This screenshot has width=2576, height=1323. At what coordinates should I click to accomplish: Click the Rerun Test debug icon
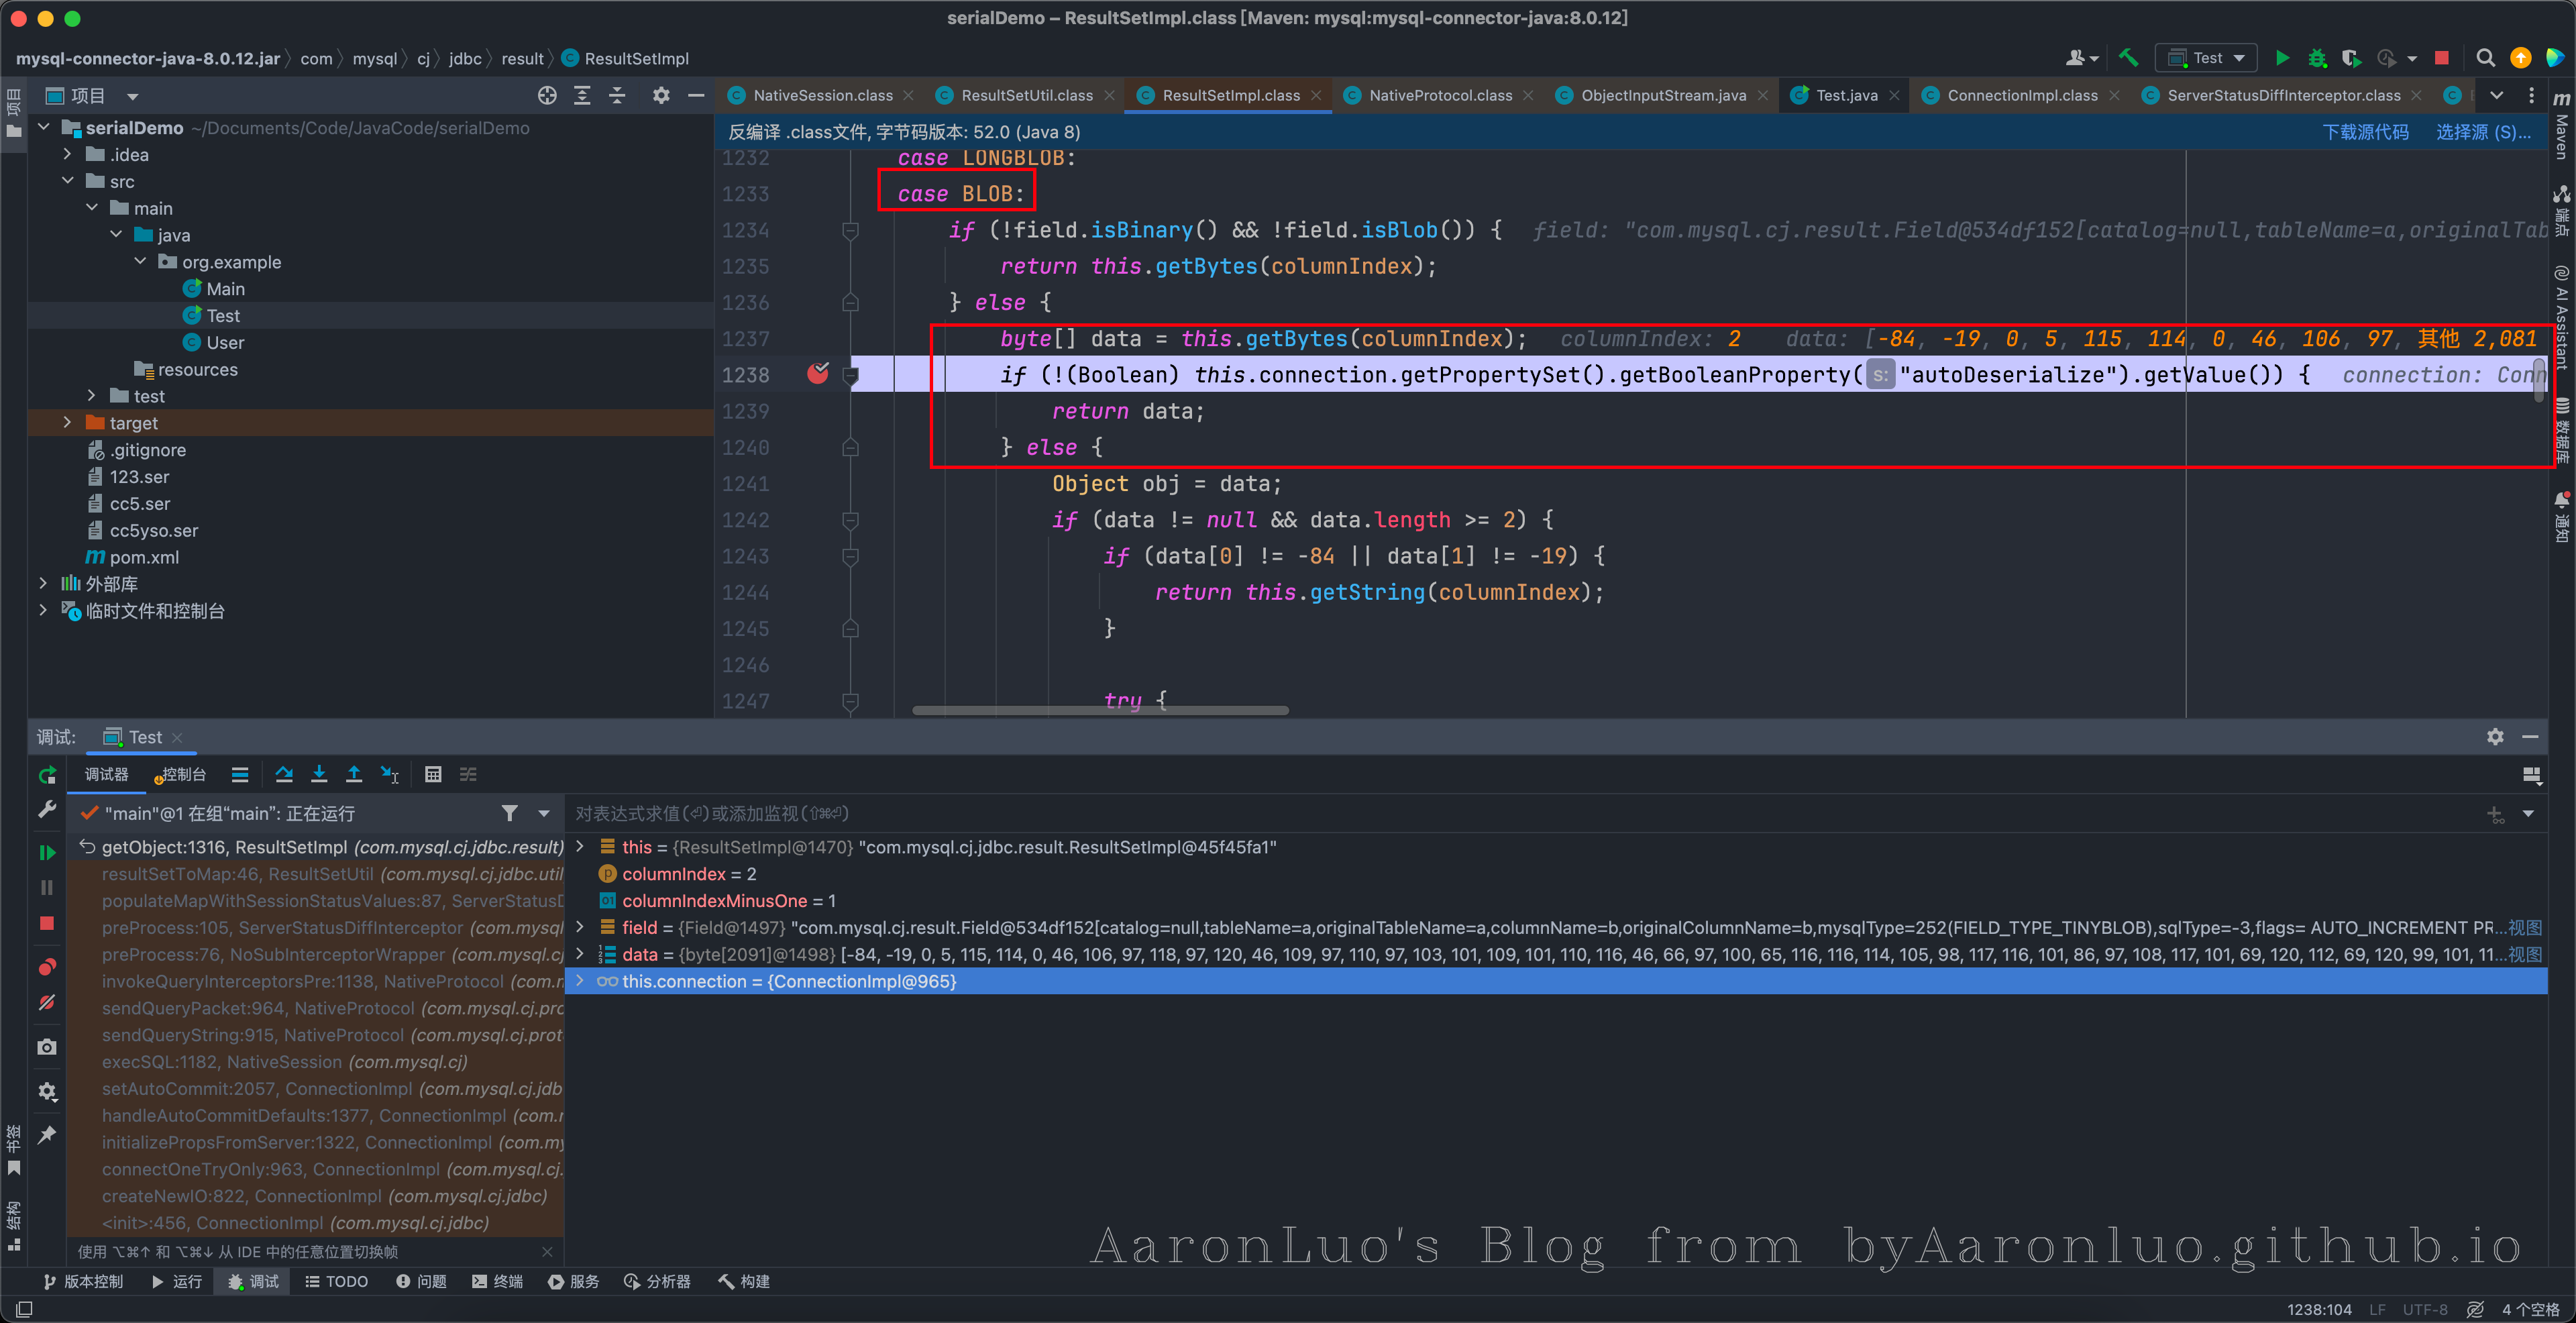tap(47, 775)
